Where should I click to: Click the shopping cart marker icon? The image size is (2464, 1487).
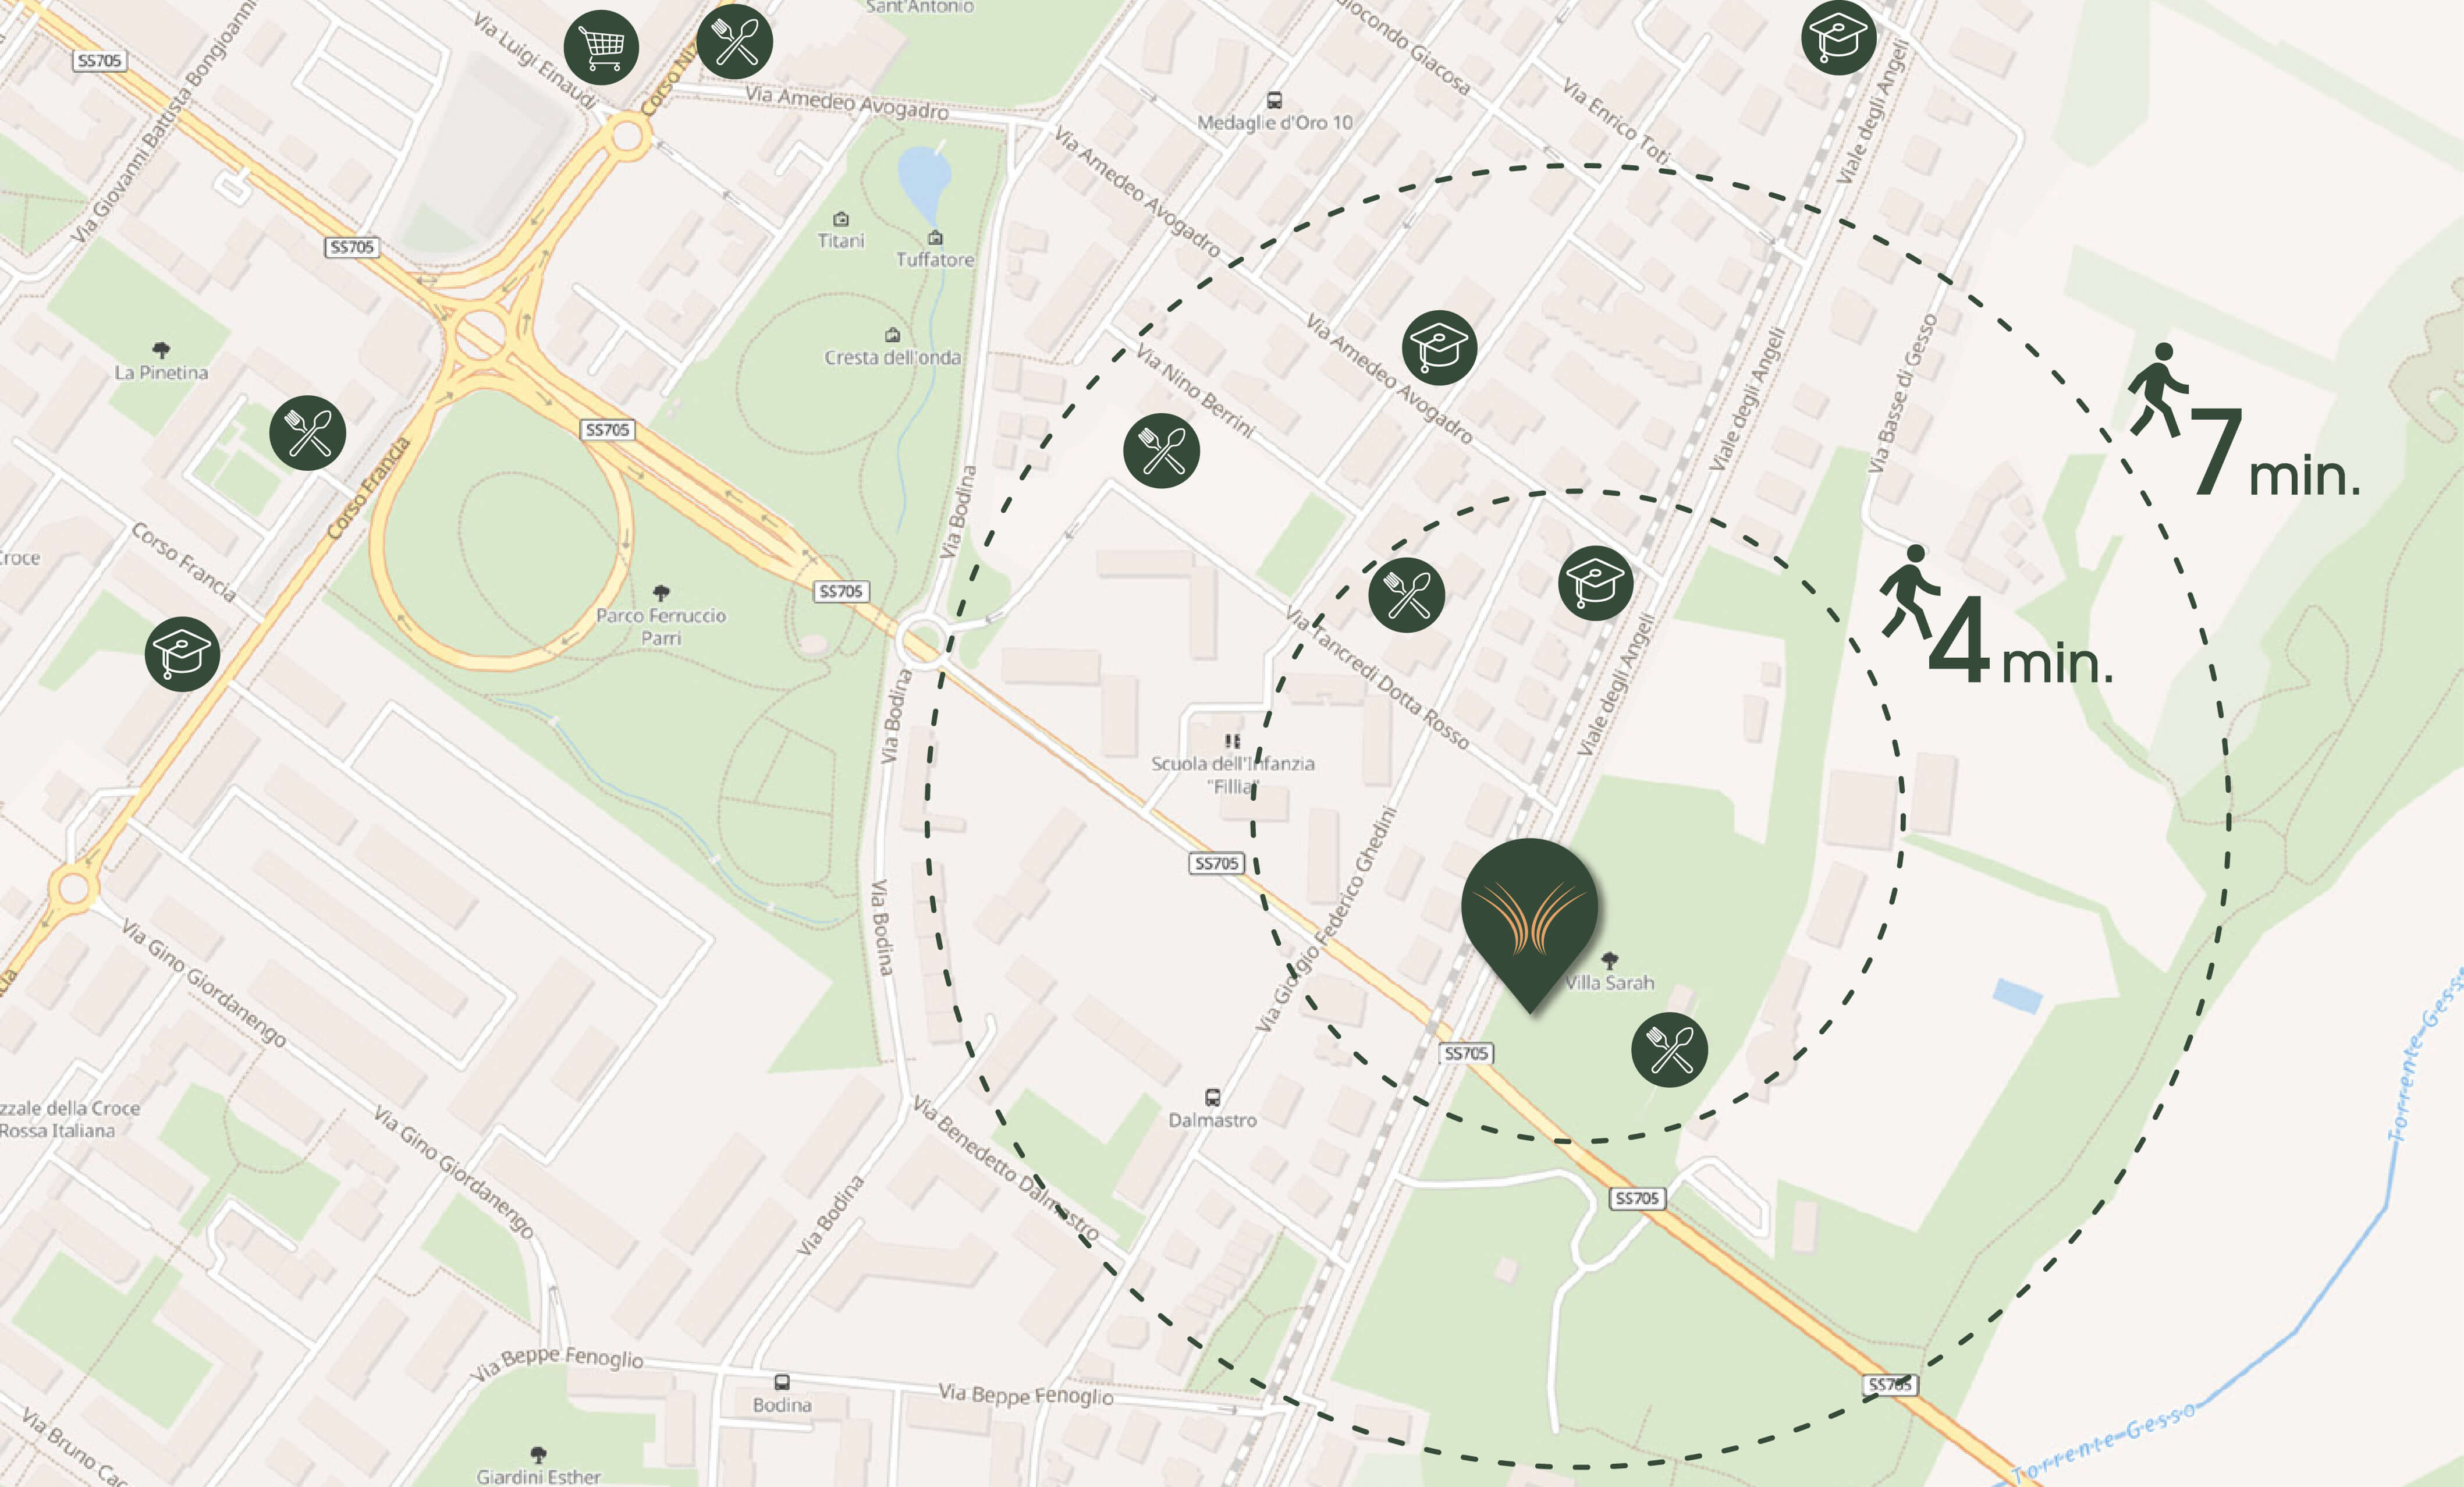tap(601, 47)
